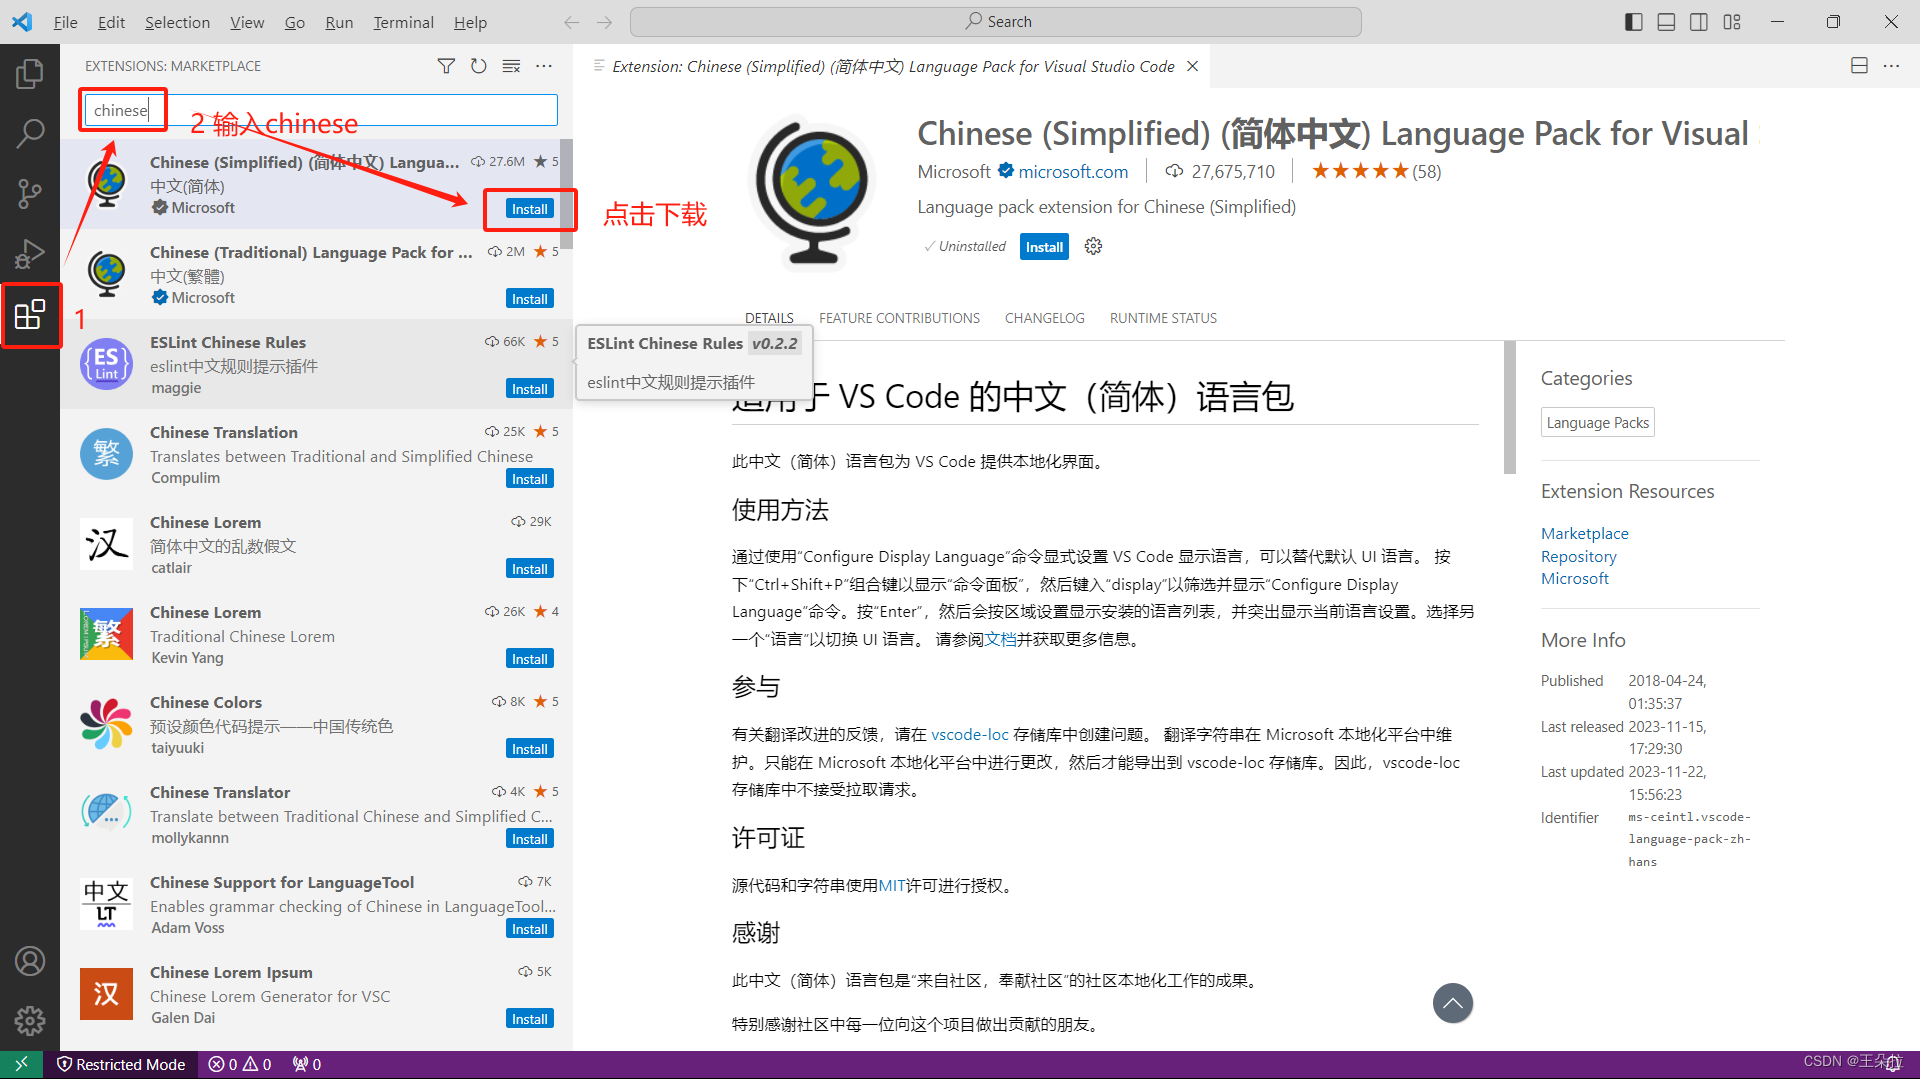Viewport: 1920px width, 1079px height.
Task: Click the five-star rating (58)
Action: point(1376,171)
